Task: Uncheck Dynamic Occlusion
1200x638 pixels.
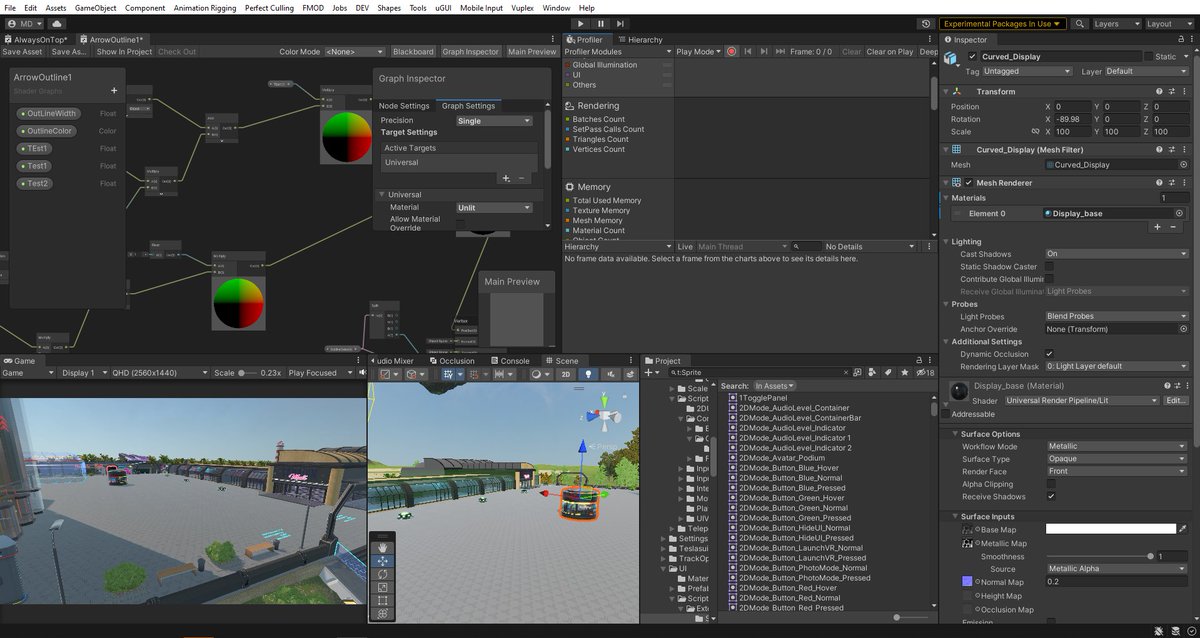Action: point(1050,353)
